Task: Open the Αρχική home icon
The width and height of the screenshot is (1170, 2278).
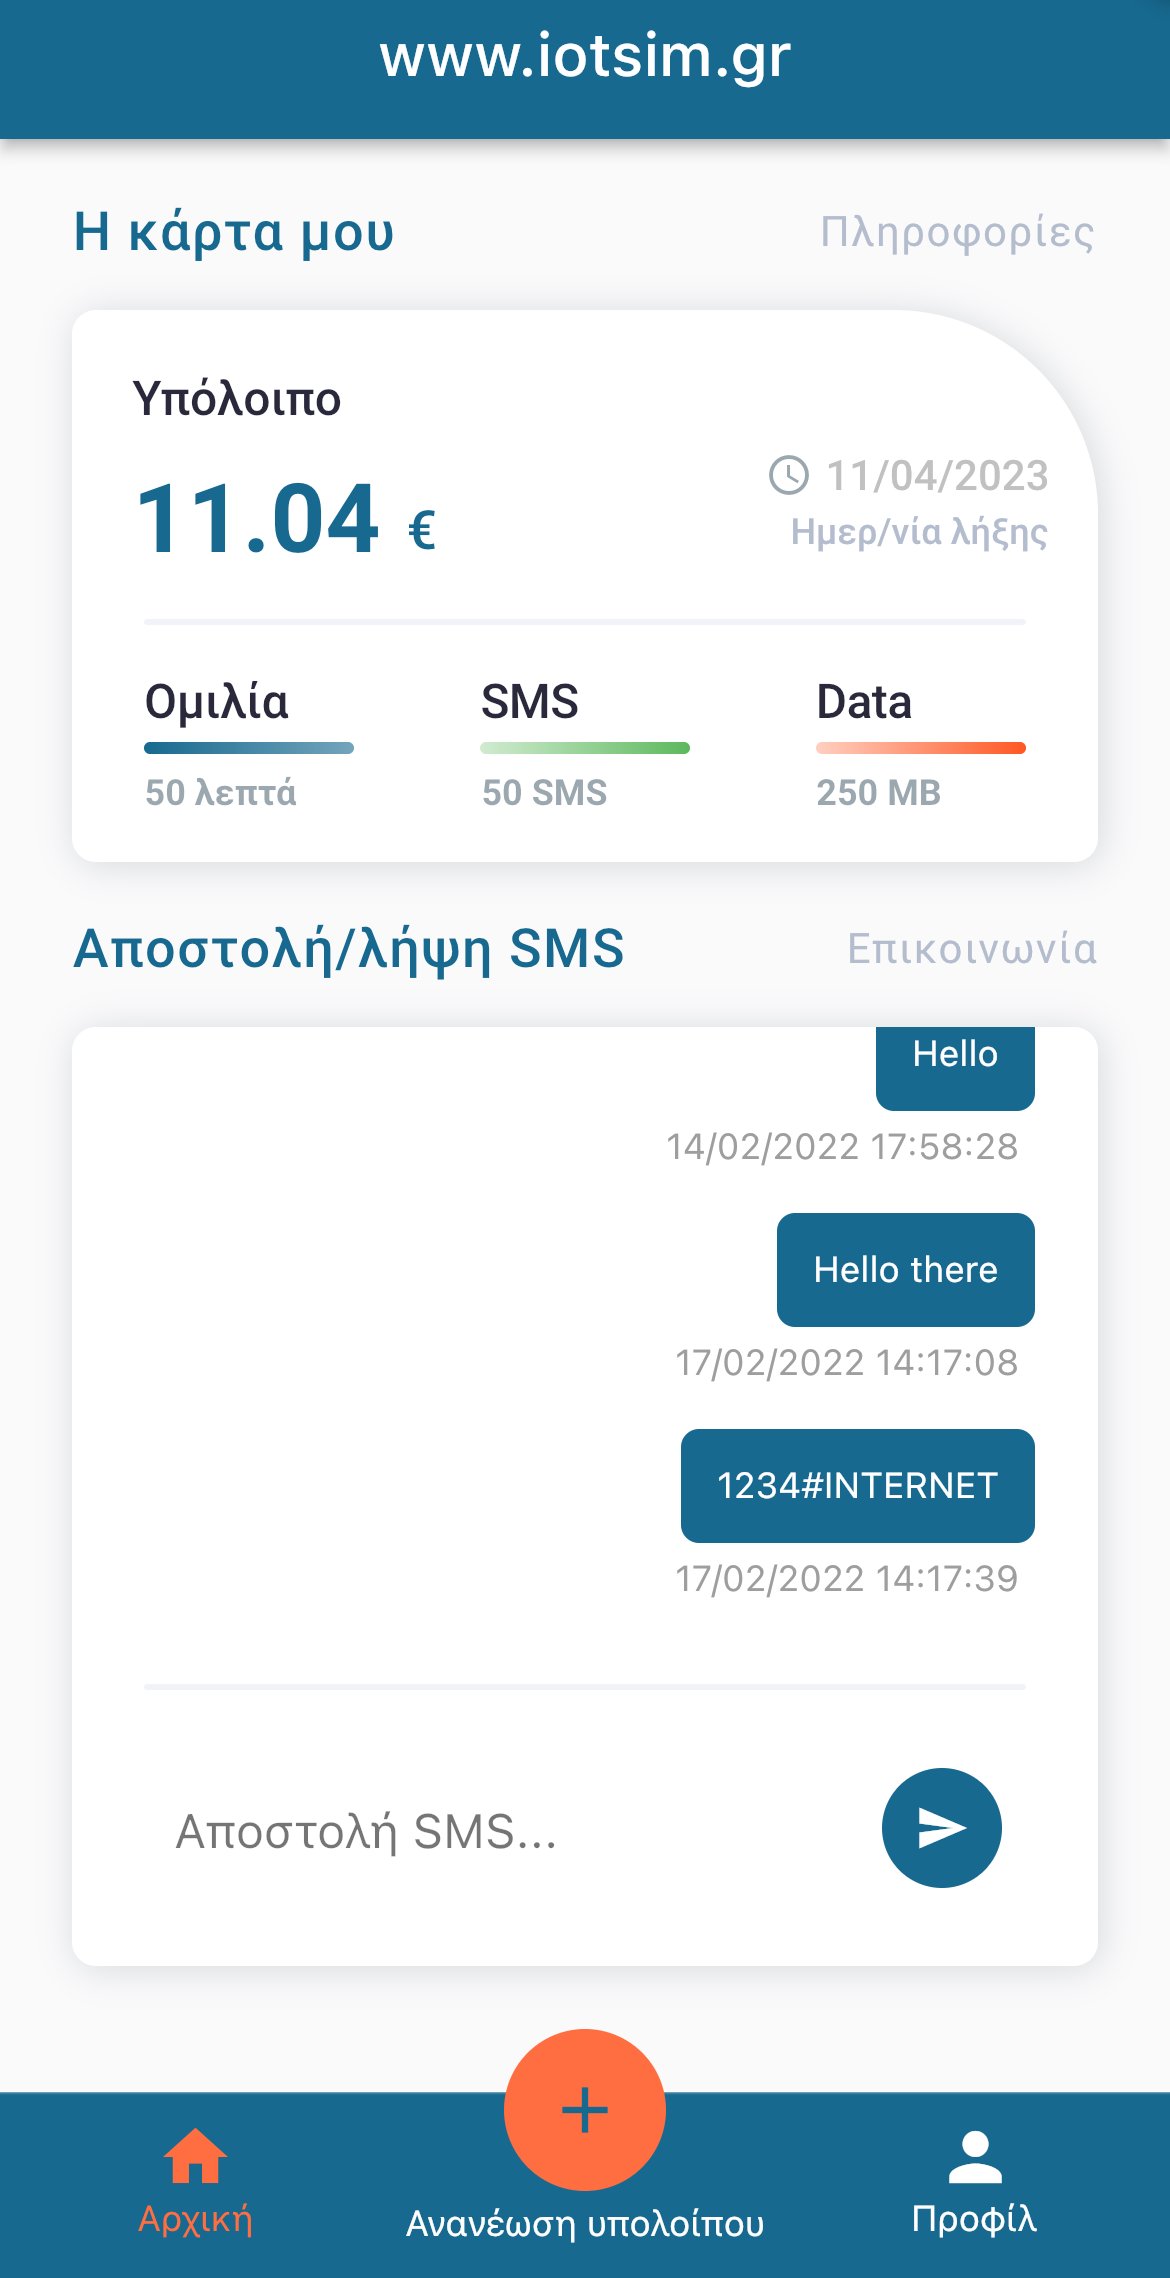Action: click(x=195, y=2156)
